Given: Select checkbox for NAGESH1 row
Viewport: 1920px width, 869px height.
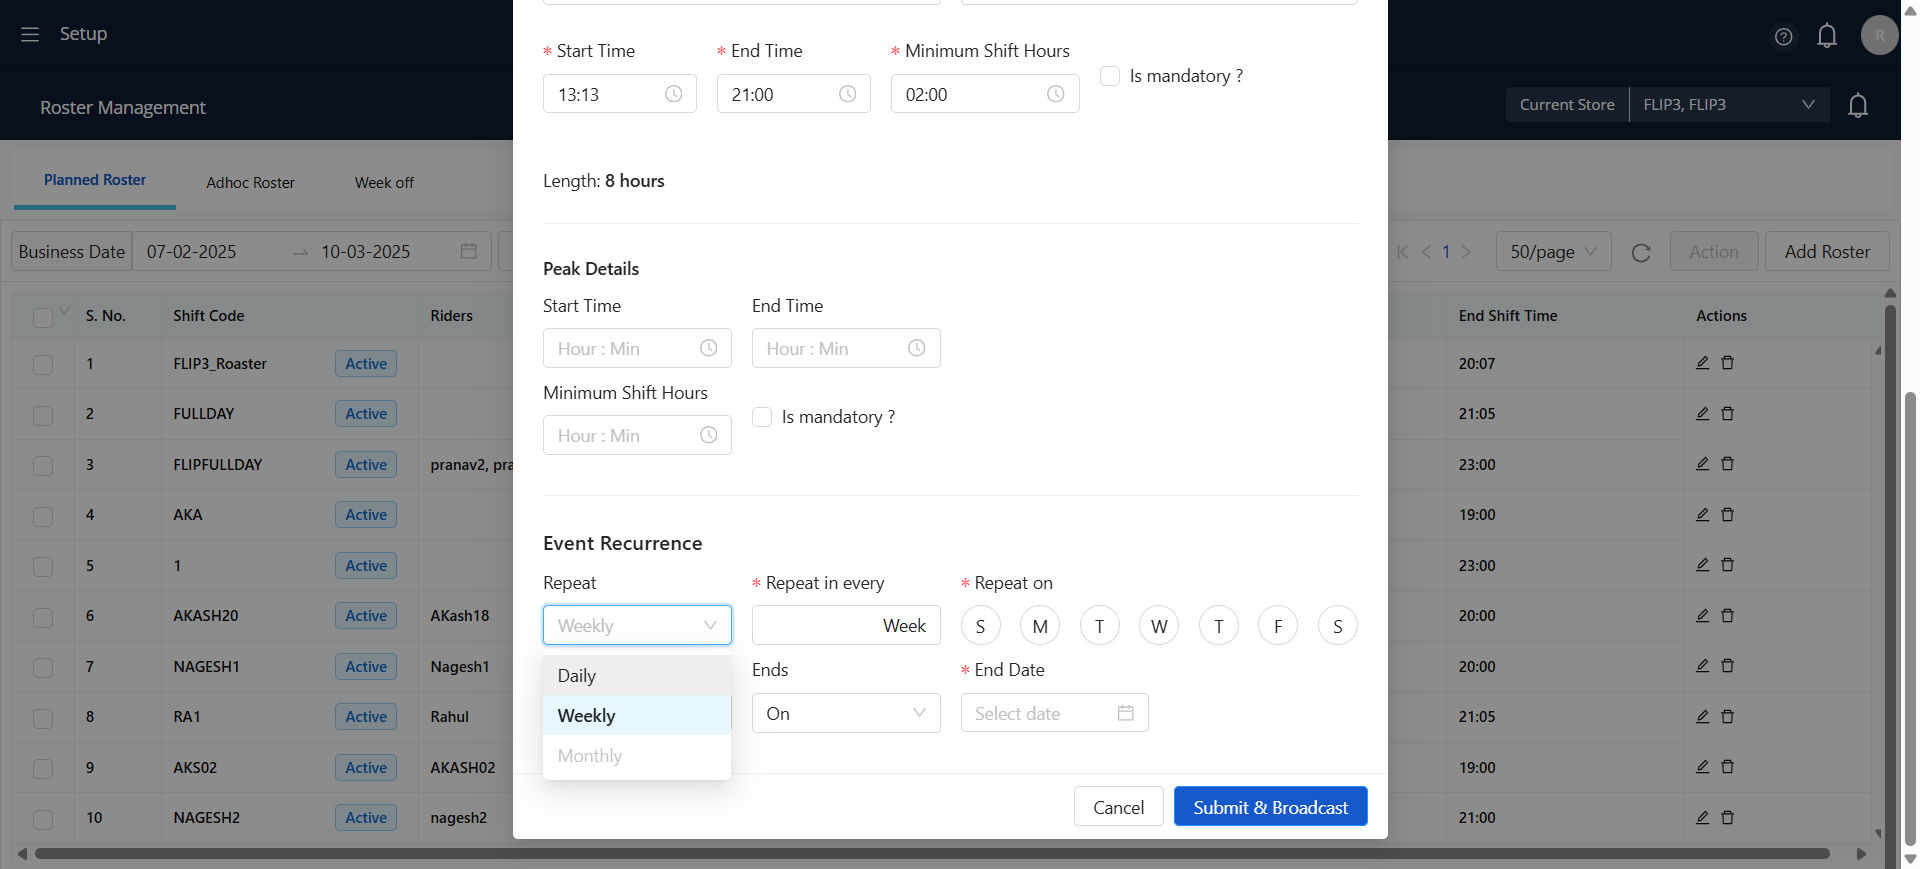Looking at the screenshot, I should click(x=43, y=668).
